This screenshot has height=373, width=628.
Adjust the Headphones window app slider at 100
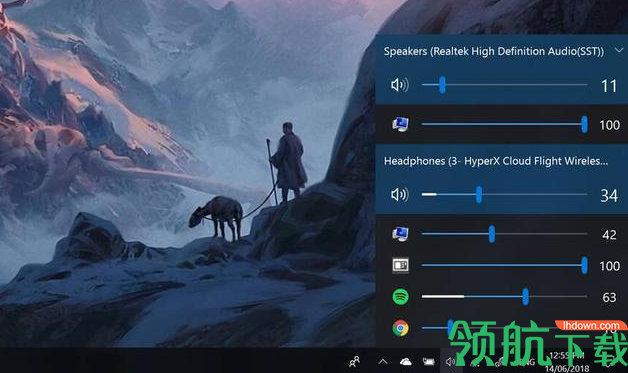click(x=505, y=265)
